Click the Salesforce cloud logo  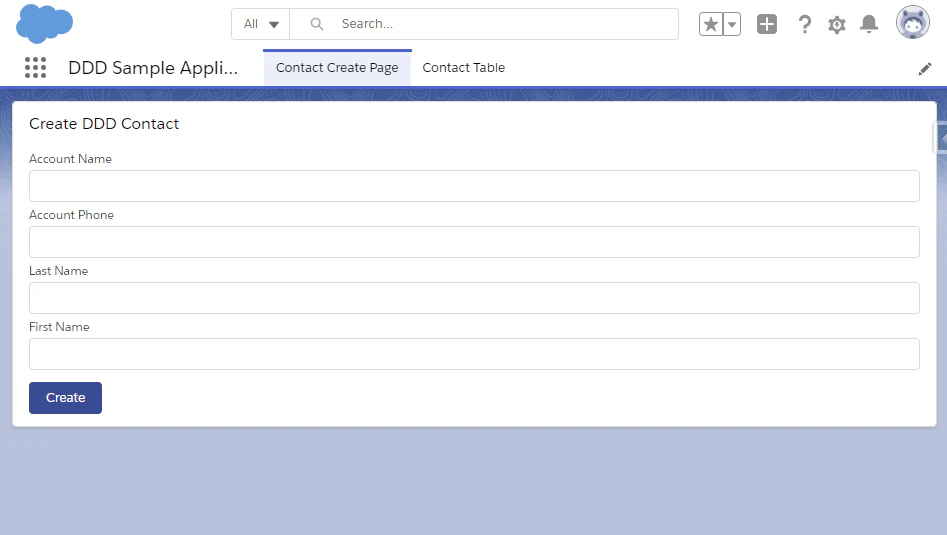click(x=44, y=24)
